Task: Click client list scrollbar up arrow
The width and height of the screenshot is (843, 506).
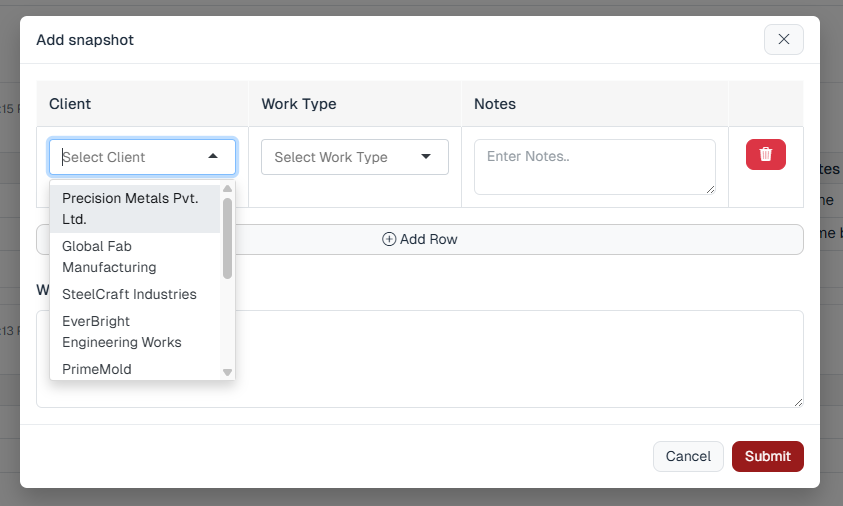Action: (227, 189)
